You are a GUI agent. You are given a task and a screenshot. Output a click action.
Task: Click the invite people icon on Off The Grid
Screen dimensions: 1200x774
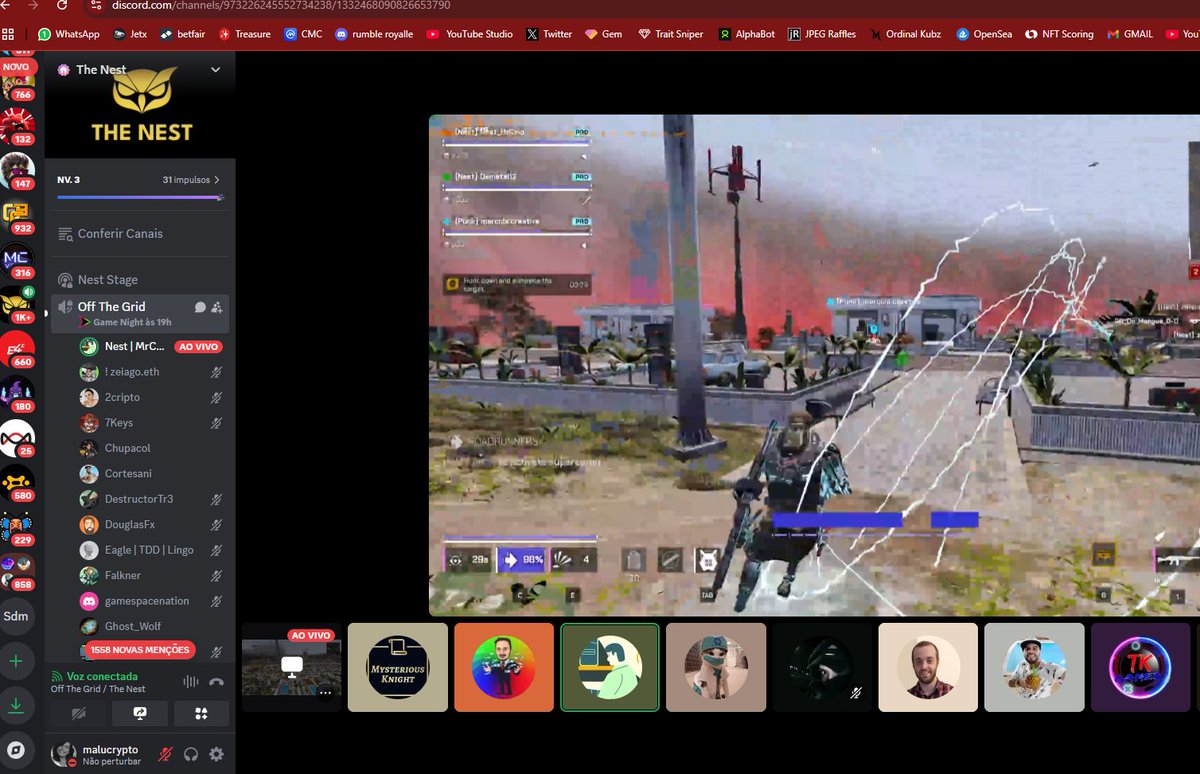tap(217, 307)
